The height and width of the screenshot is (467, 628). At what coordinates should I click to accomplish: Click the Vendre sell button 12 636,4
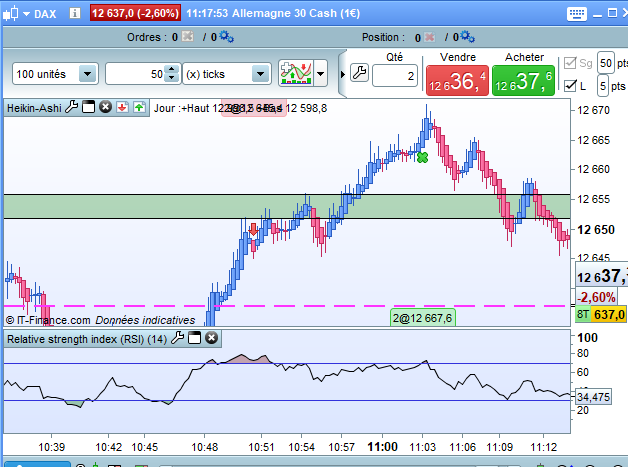(x=457, y=81)
